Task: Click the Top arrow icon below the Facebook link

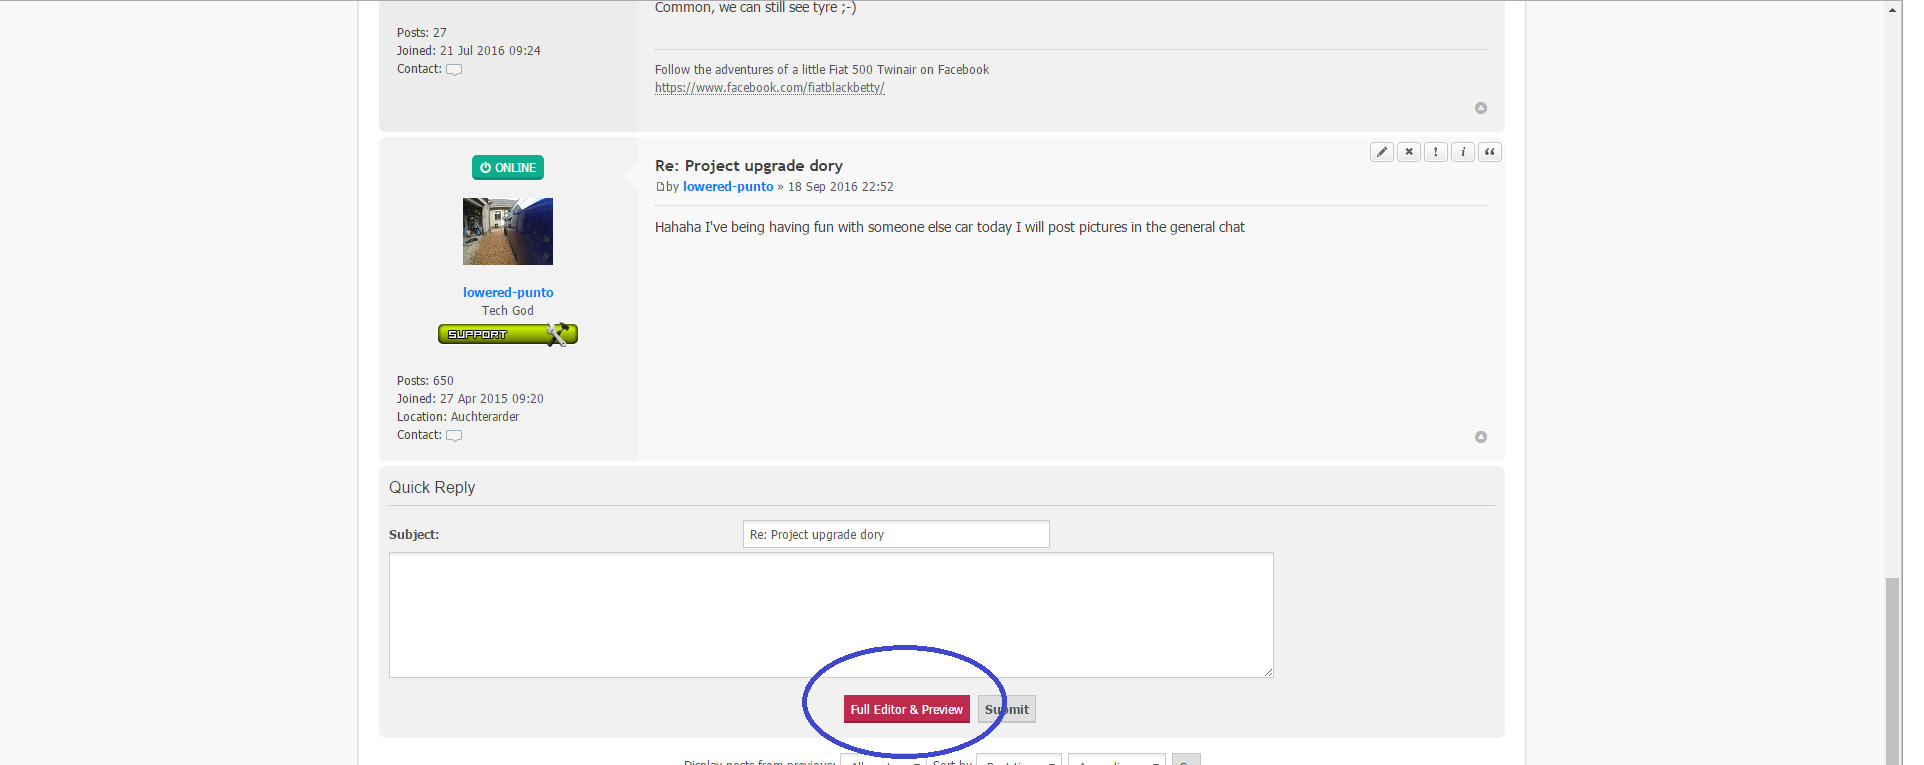Action: (x=1480, y=108)
